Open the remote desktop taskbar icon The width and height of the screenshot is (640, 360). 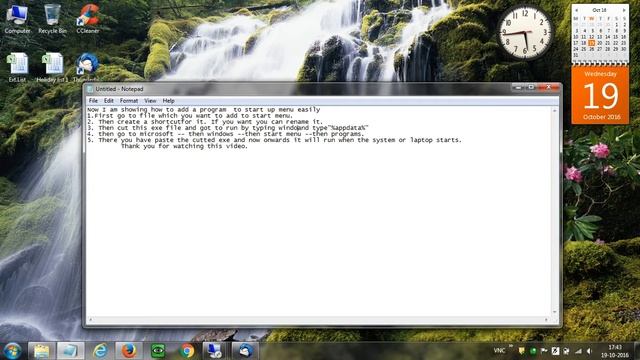(x=215, y=351)
